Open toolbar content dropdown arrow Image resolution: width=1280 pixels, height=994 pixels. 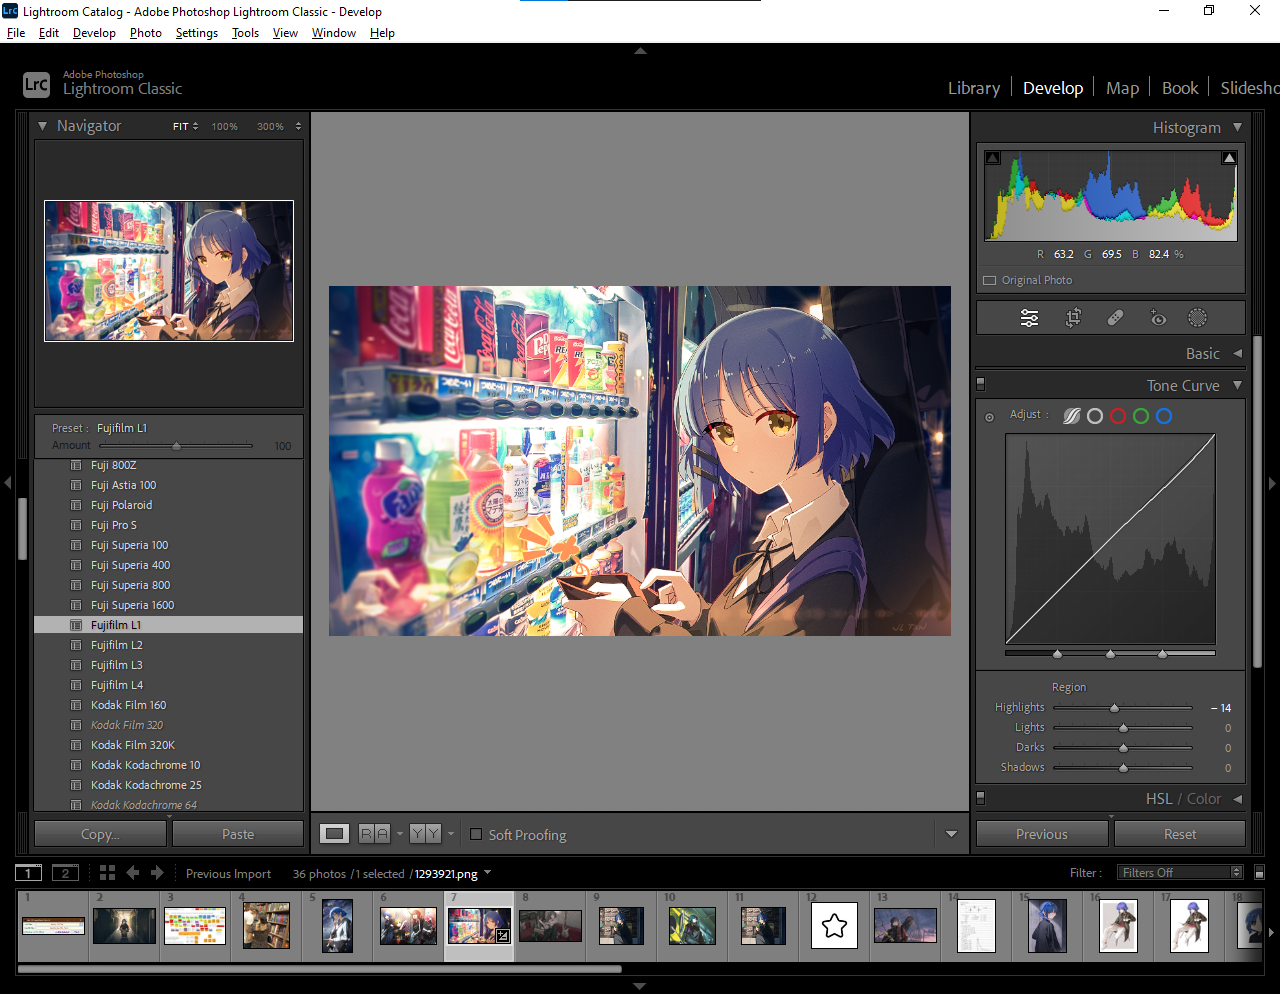click(951, 834)
